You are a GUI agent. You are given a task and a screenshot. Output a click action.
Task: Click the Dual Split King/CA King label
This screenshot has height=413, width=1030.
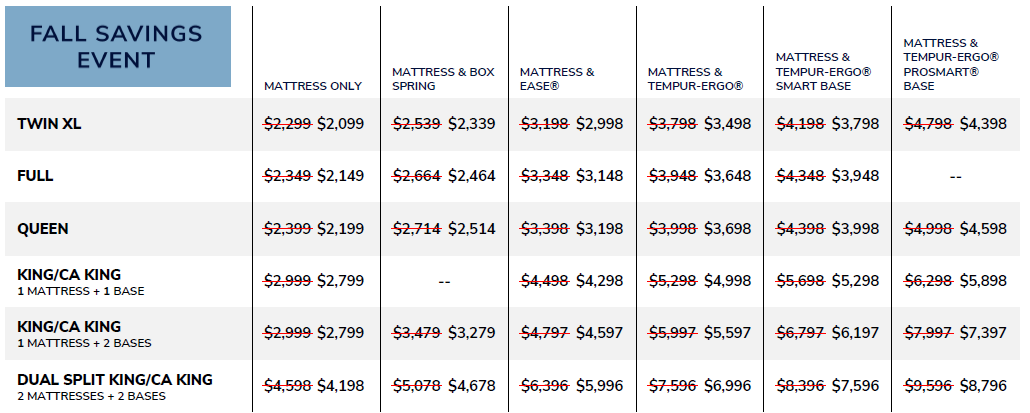pos(115,386)
